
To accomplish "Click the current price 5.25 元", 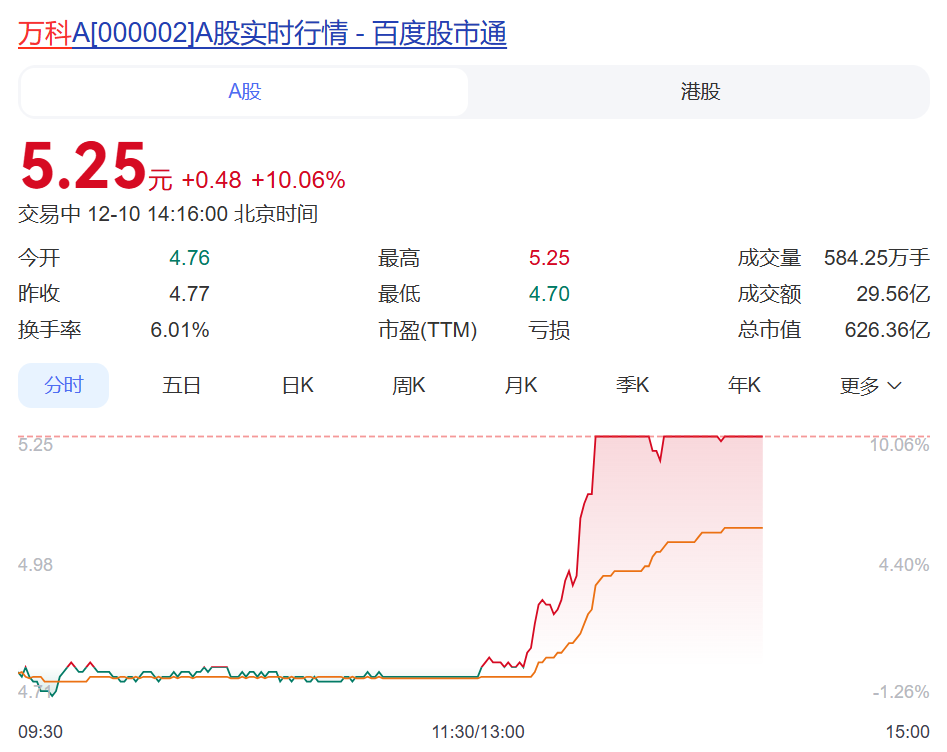I will (x=85, y=167).
